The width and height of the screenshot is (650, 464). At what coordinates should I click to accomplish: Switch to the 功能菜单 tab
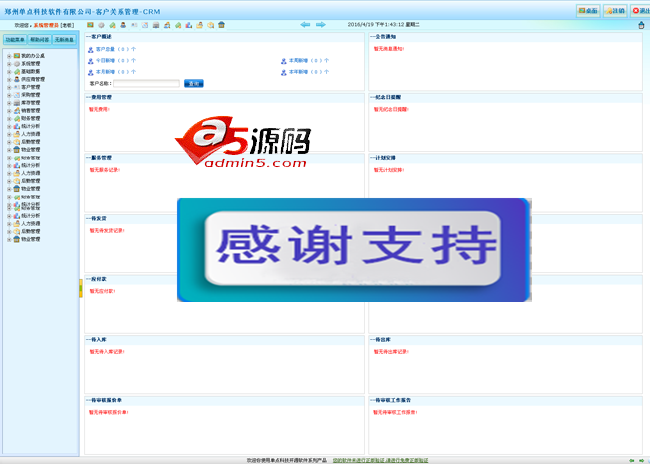[15, 40]
